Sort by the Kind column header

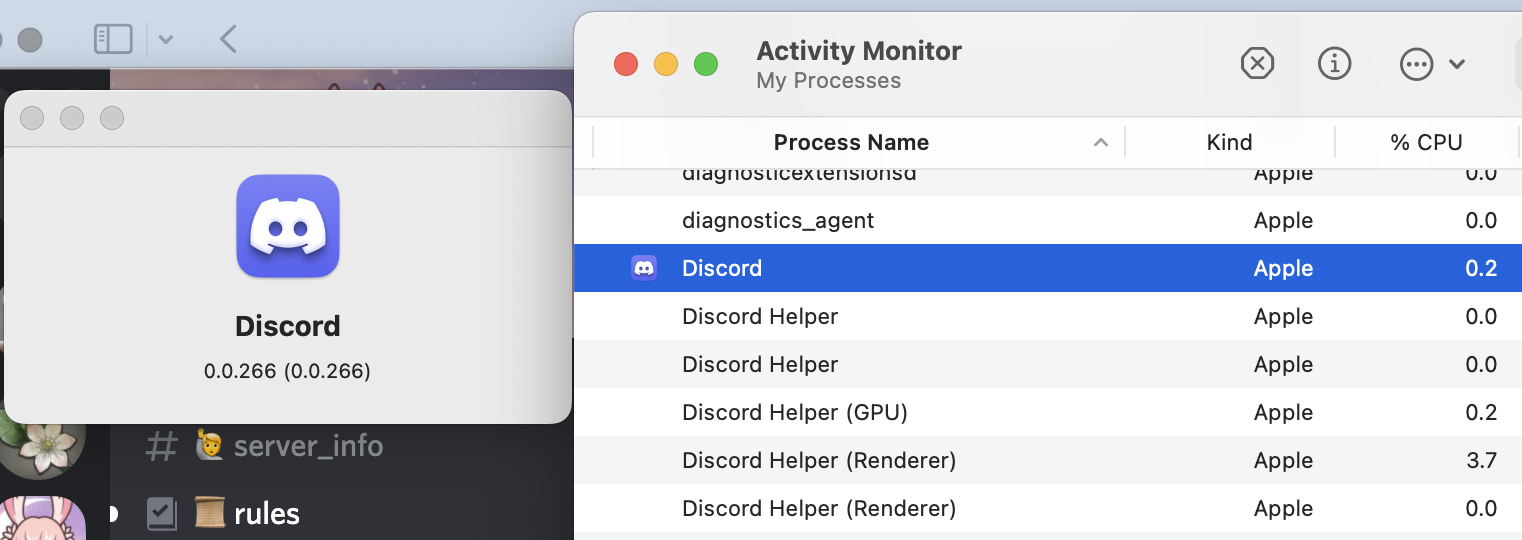point(1229,142)
